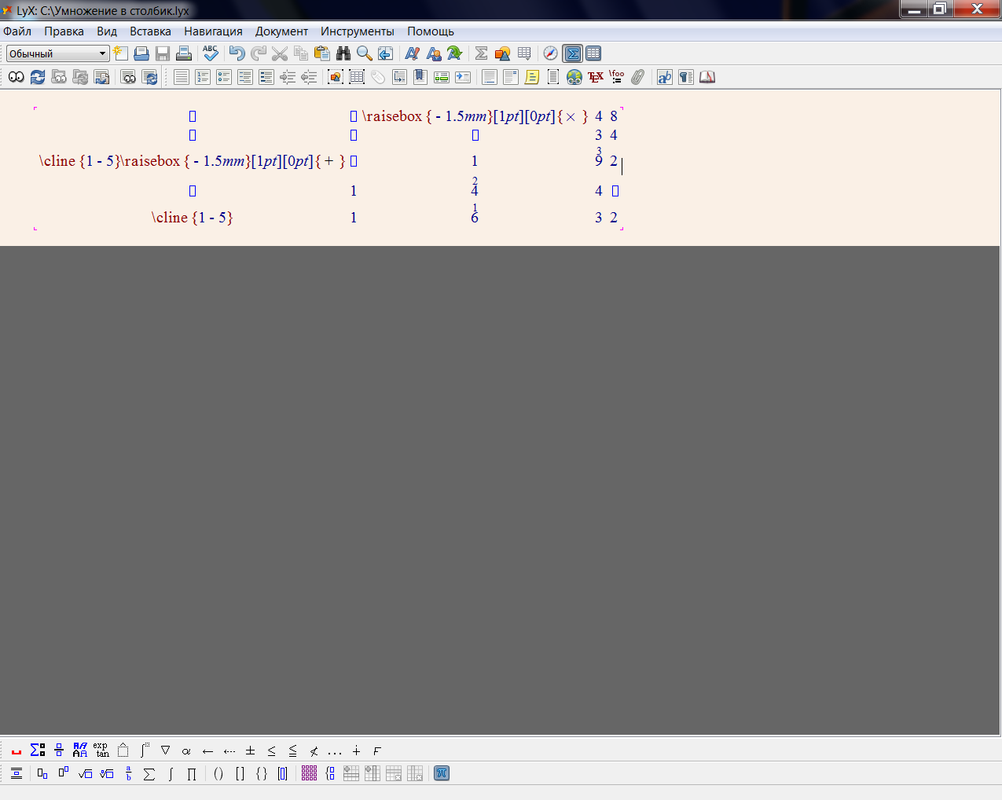The width and height of the screenshot is (1002, 800).
Task: Insert yellow note icon
Action: tap(532, 77)
